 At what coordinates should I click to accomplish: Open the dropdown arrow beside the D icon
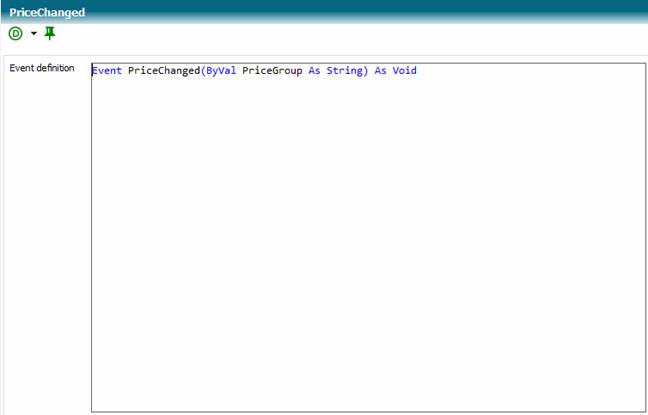(x=34, y=33)
